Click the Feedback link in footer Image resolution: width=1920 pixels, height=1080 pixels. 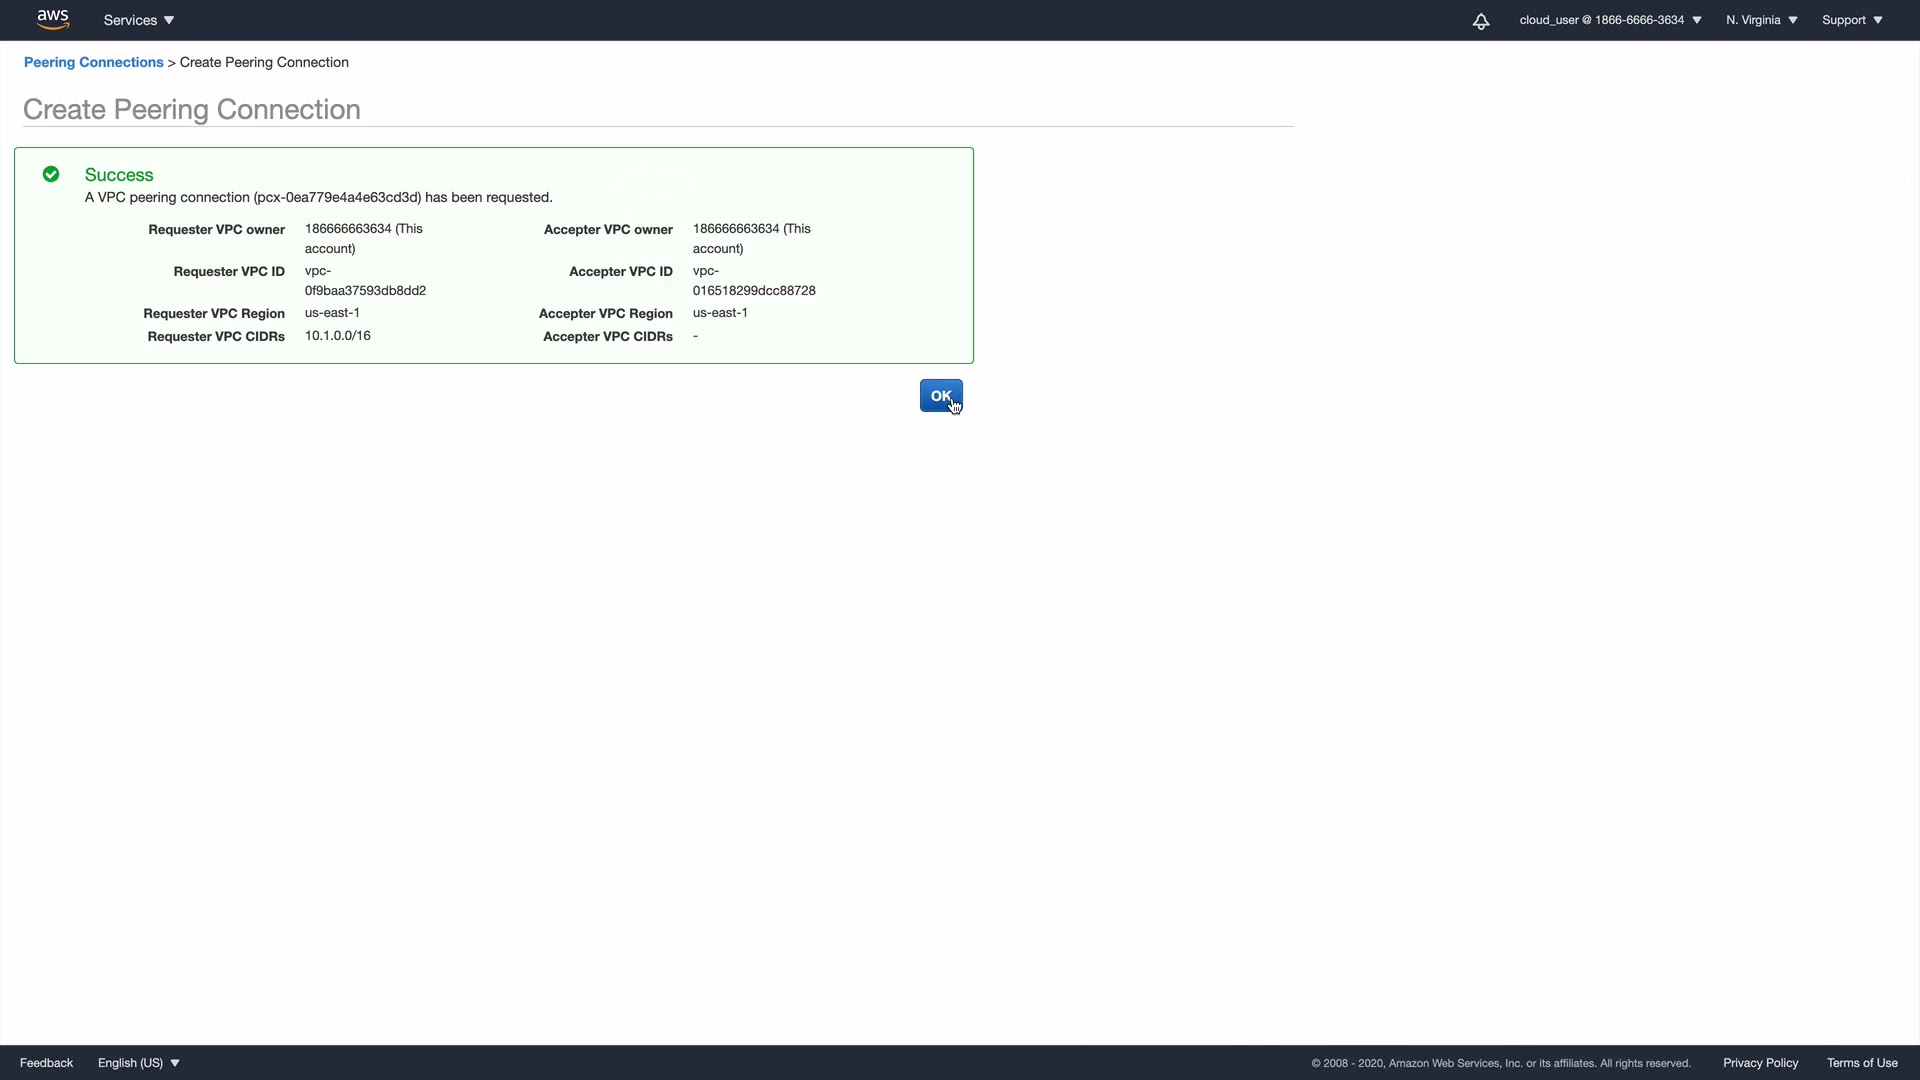point(46,1063)
